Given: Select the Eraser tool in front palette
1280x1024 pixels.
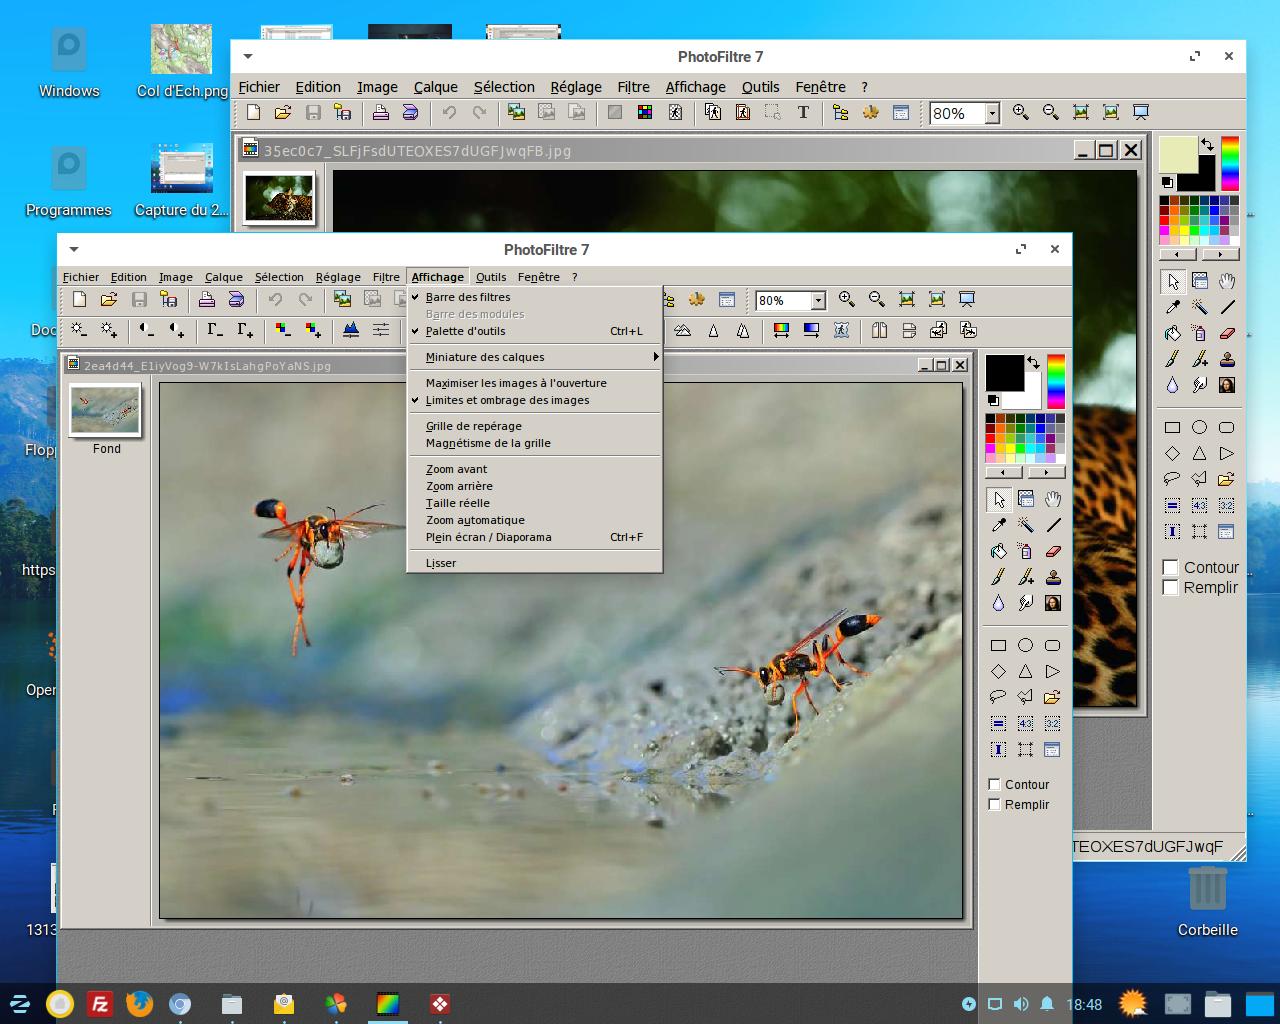Looking at the screenshot, I should [1052, 551].
